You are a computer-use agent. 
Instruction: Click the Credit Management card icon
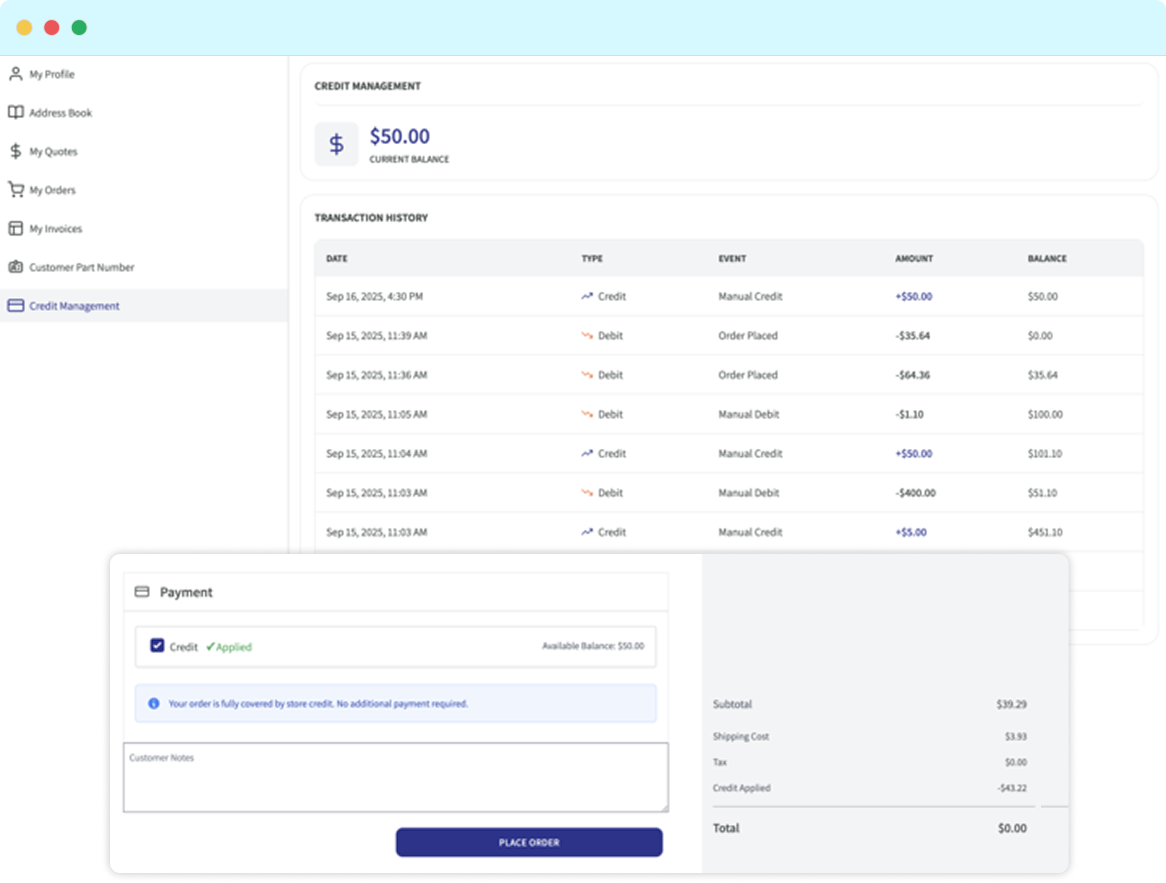15,306
